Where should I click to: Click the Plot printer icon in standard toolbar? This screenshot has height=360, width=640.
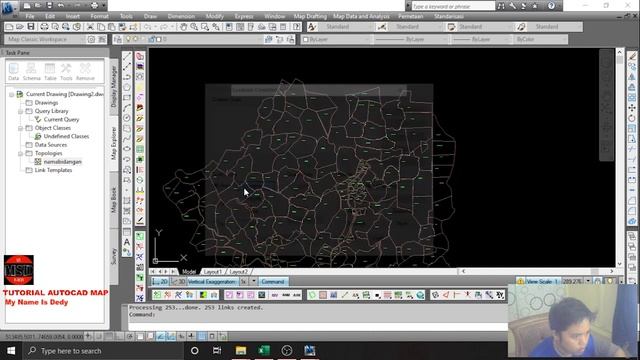click(x=44, y=27)
